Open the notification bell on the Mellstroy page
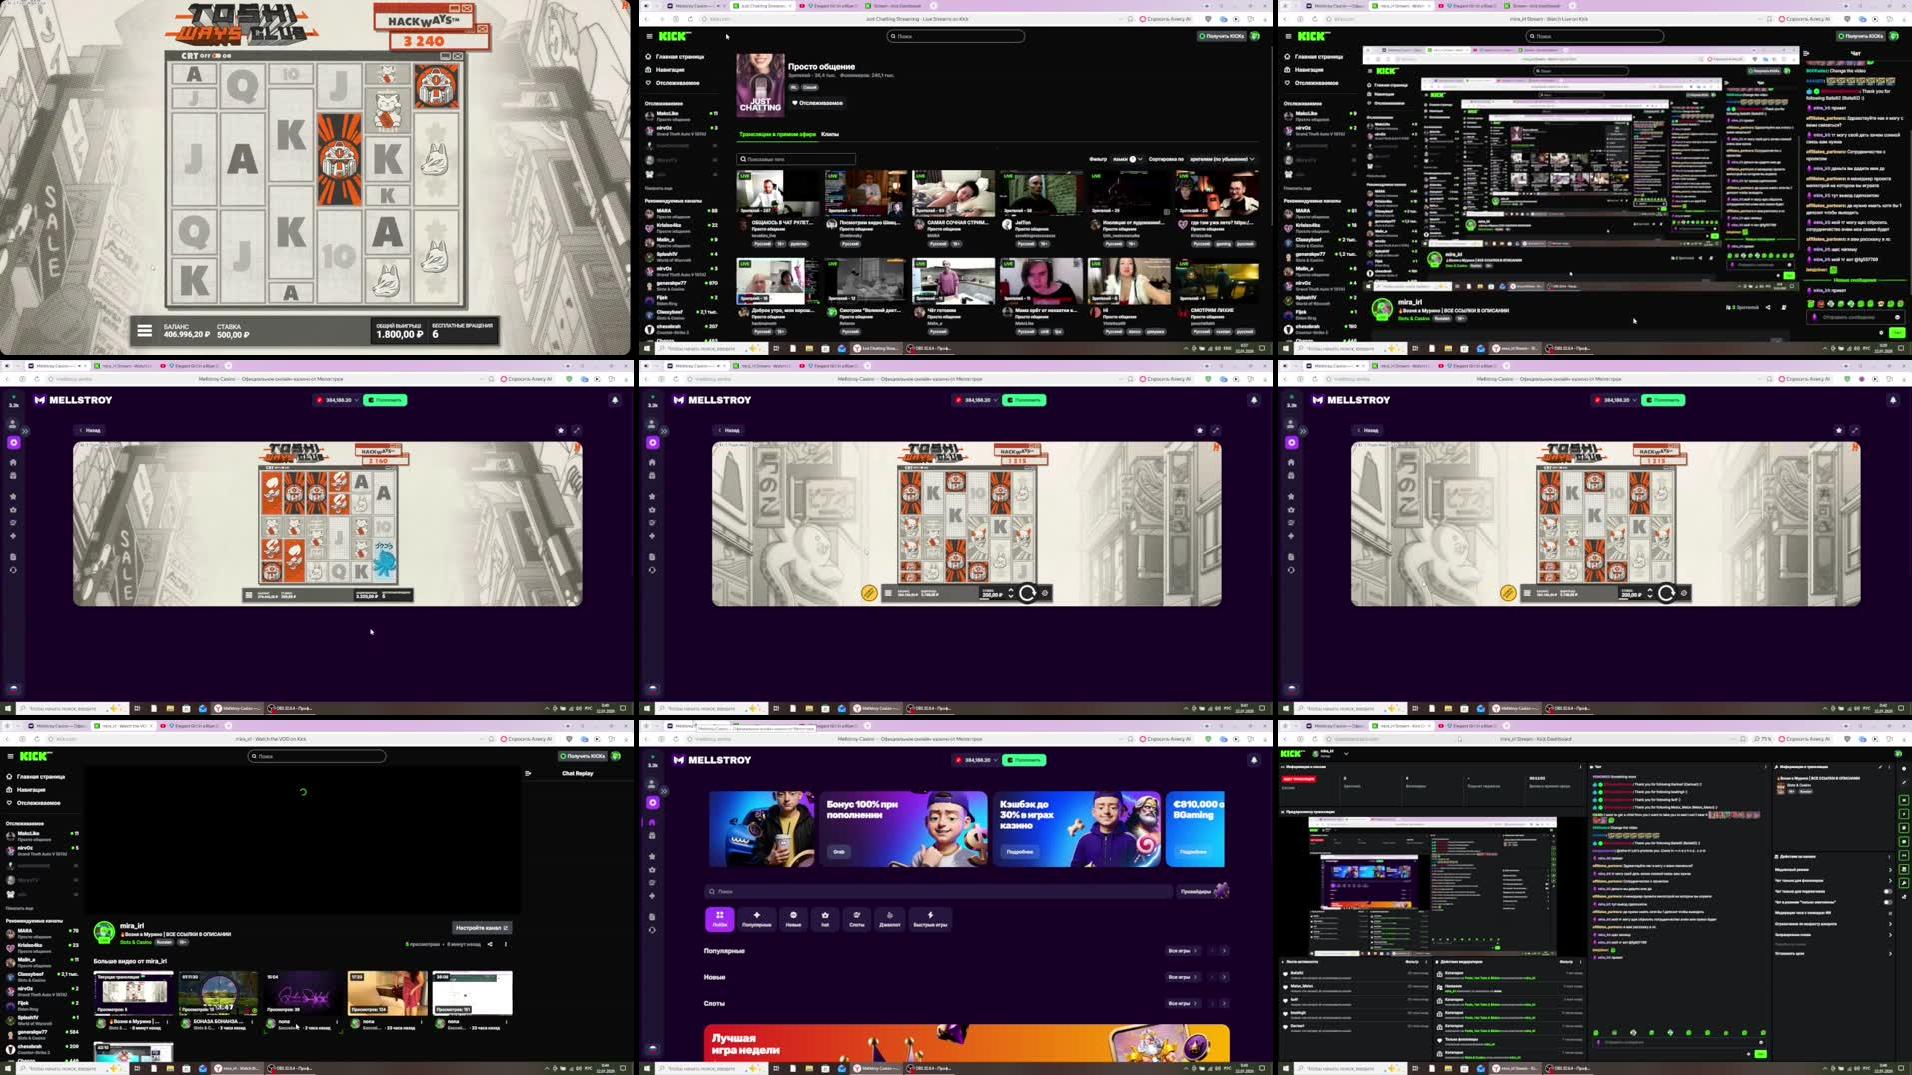1912x1075 pixels. pos(1256,760)
